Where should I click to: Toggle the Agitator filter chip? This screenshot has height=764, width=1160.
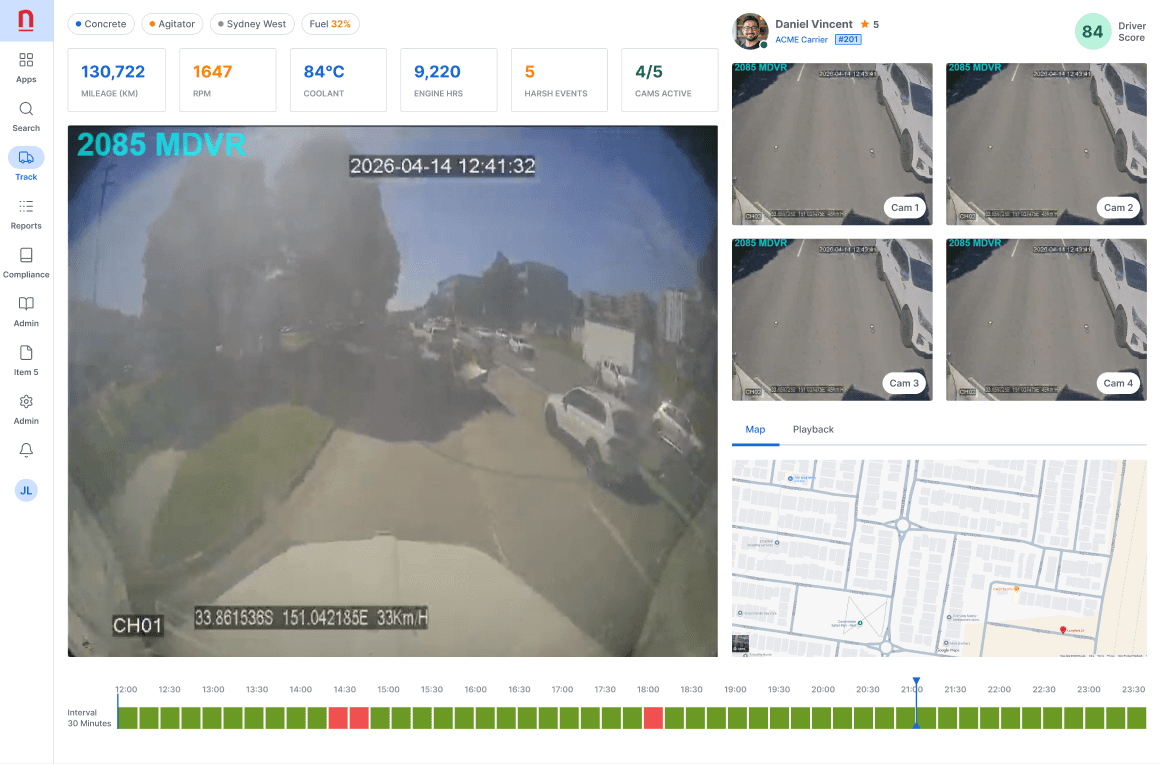(169, 23)
